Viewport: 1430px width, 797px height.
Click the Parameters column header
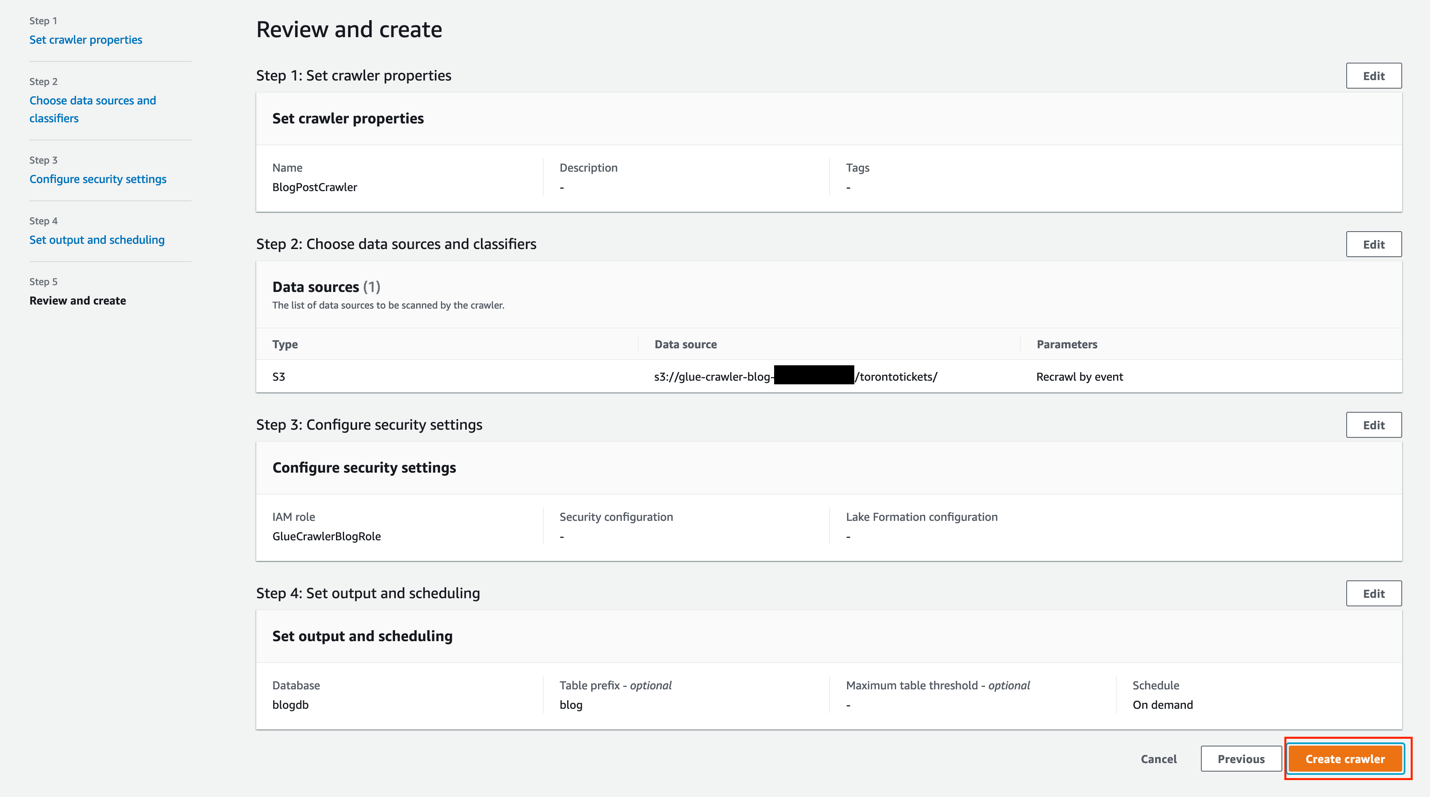coord(1066,345)
